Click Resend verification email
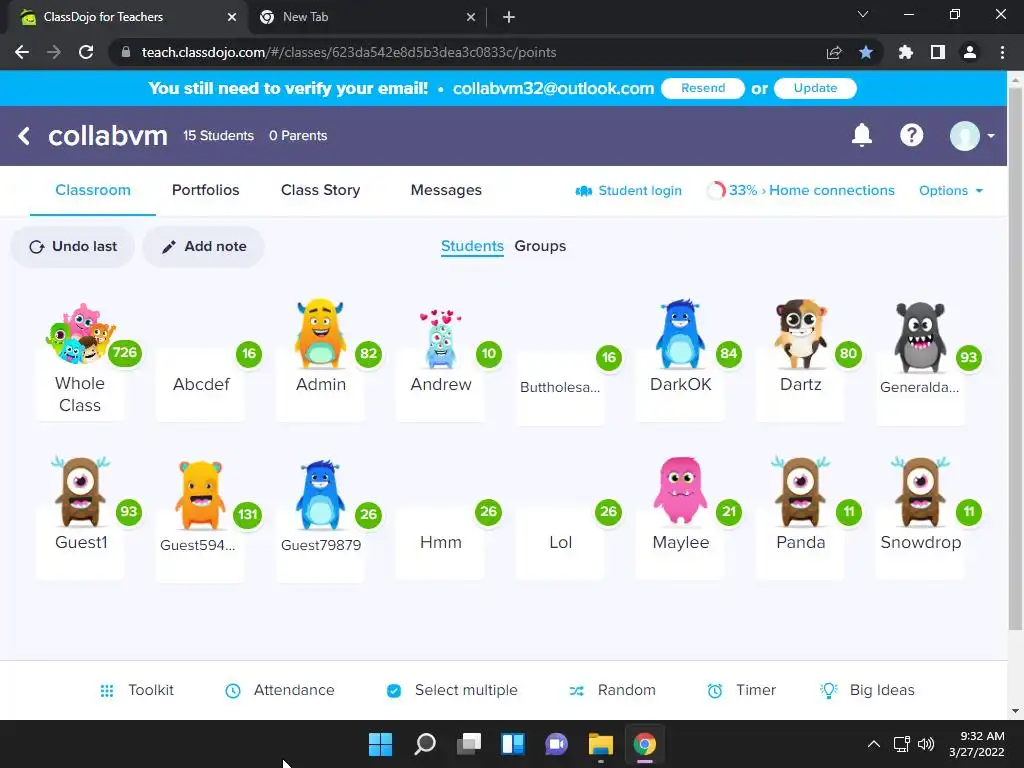1024x768 pixels. [x=703, y=88]
